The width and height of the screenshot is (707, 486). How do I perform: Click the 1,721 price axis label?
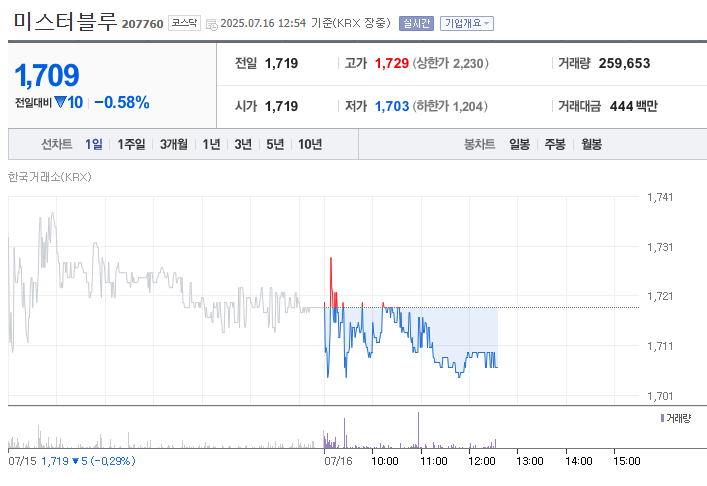tap(660, 296)
